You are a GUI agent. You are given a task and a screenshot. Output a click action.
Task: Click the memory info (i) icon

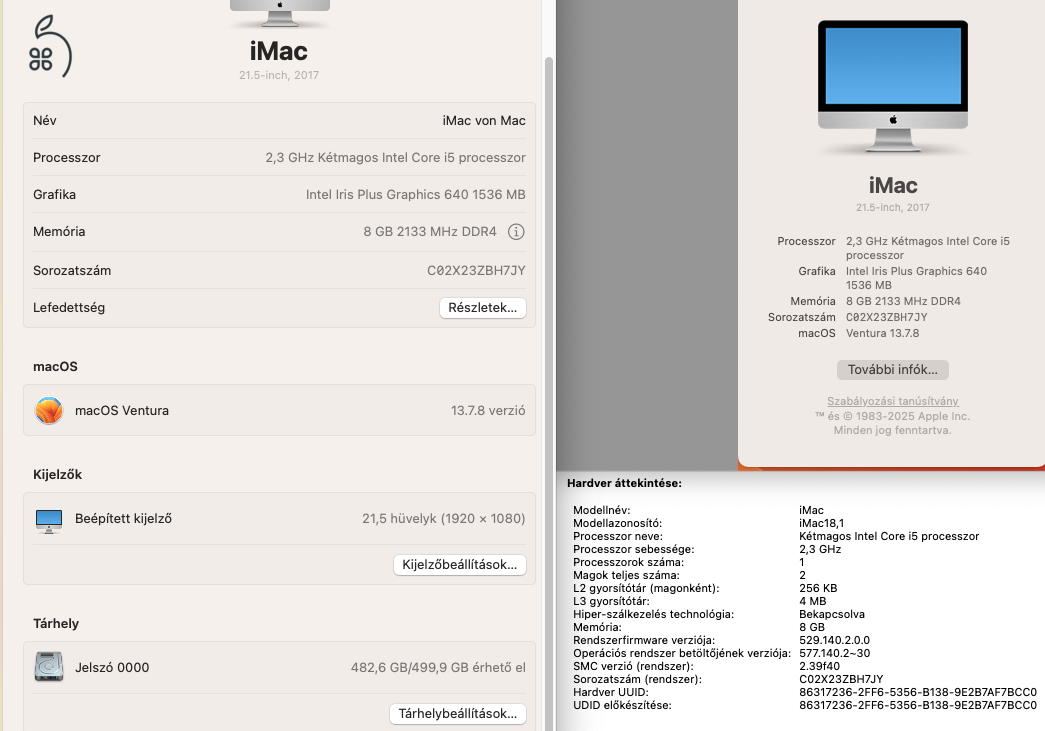point(517,231)
